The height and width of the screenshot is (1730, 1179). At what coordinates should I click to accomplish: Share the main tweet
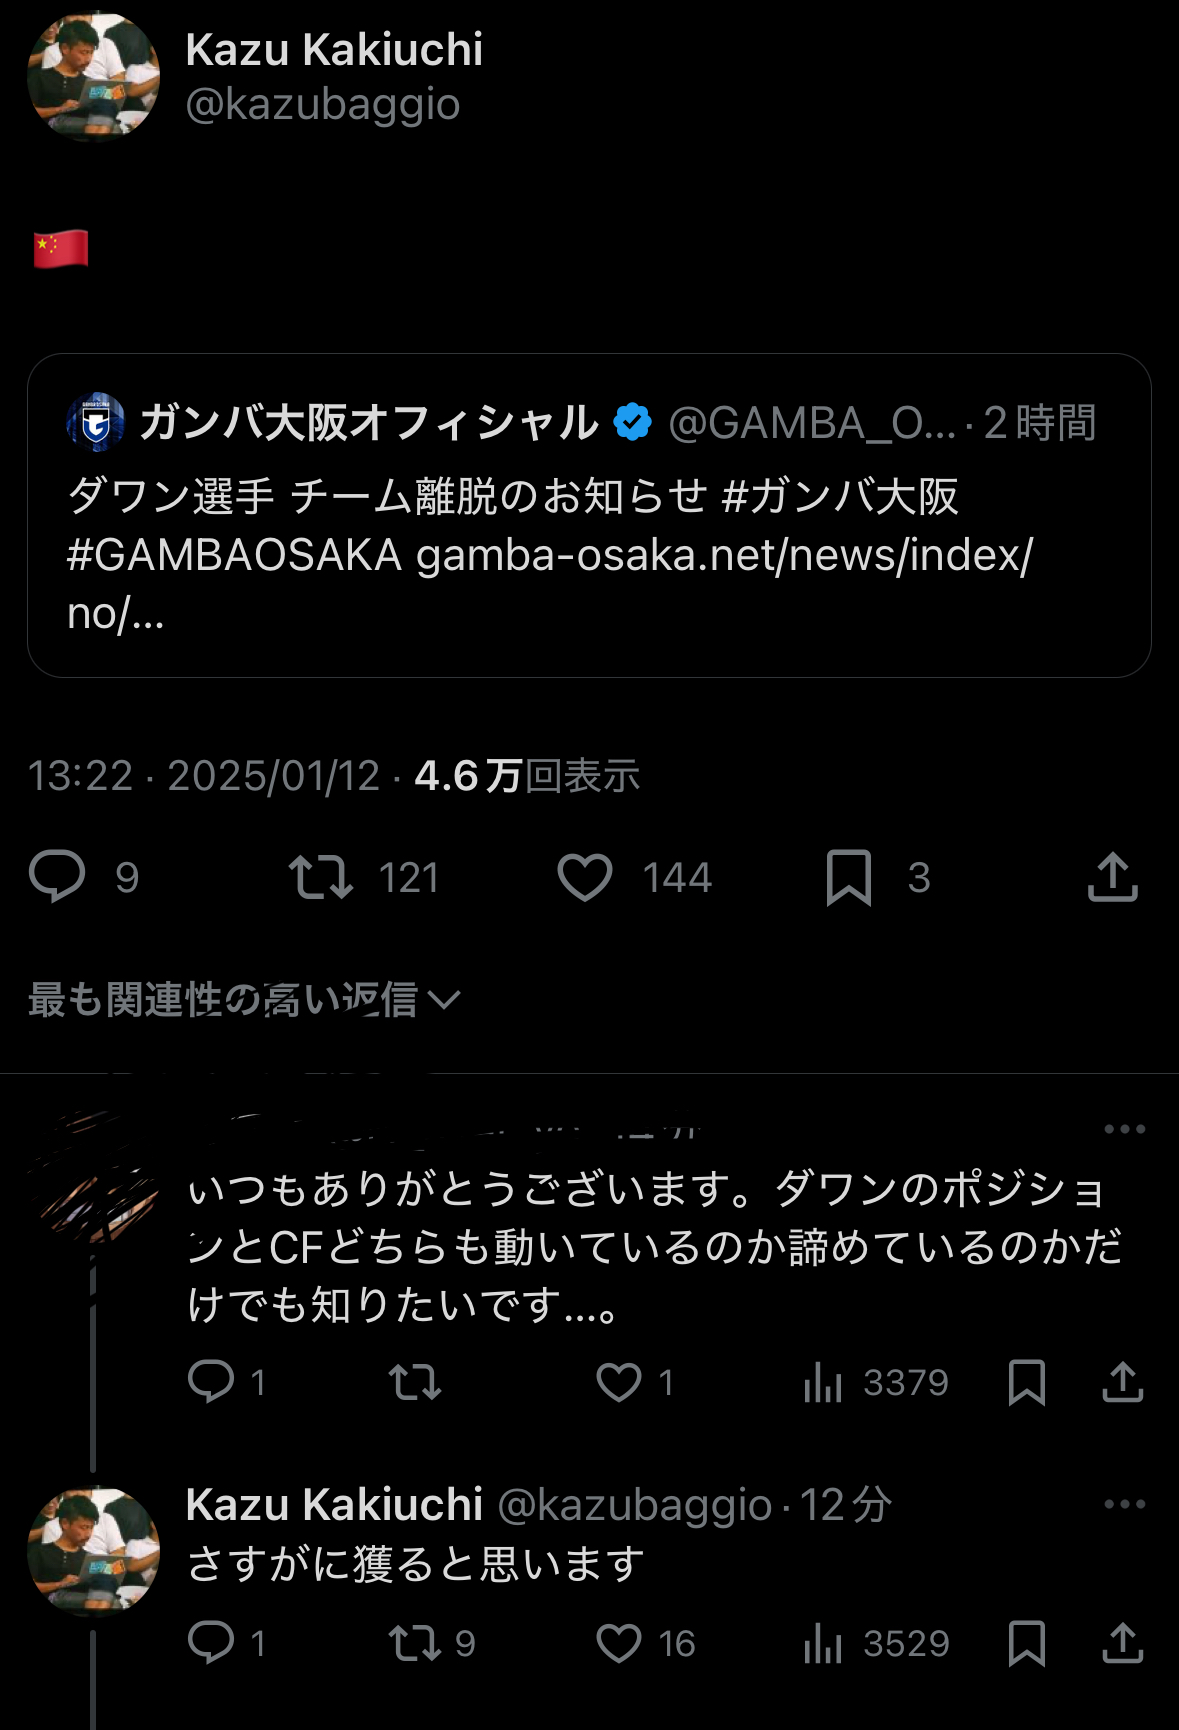click(x=1112, y=877)
